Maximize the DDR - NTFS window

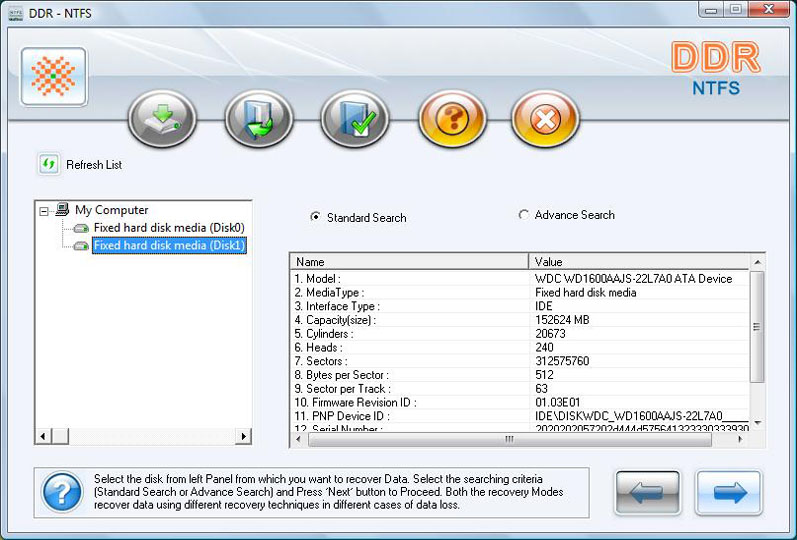click(x=735, y=10)
